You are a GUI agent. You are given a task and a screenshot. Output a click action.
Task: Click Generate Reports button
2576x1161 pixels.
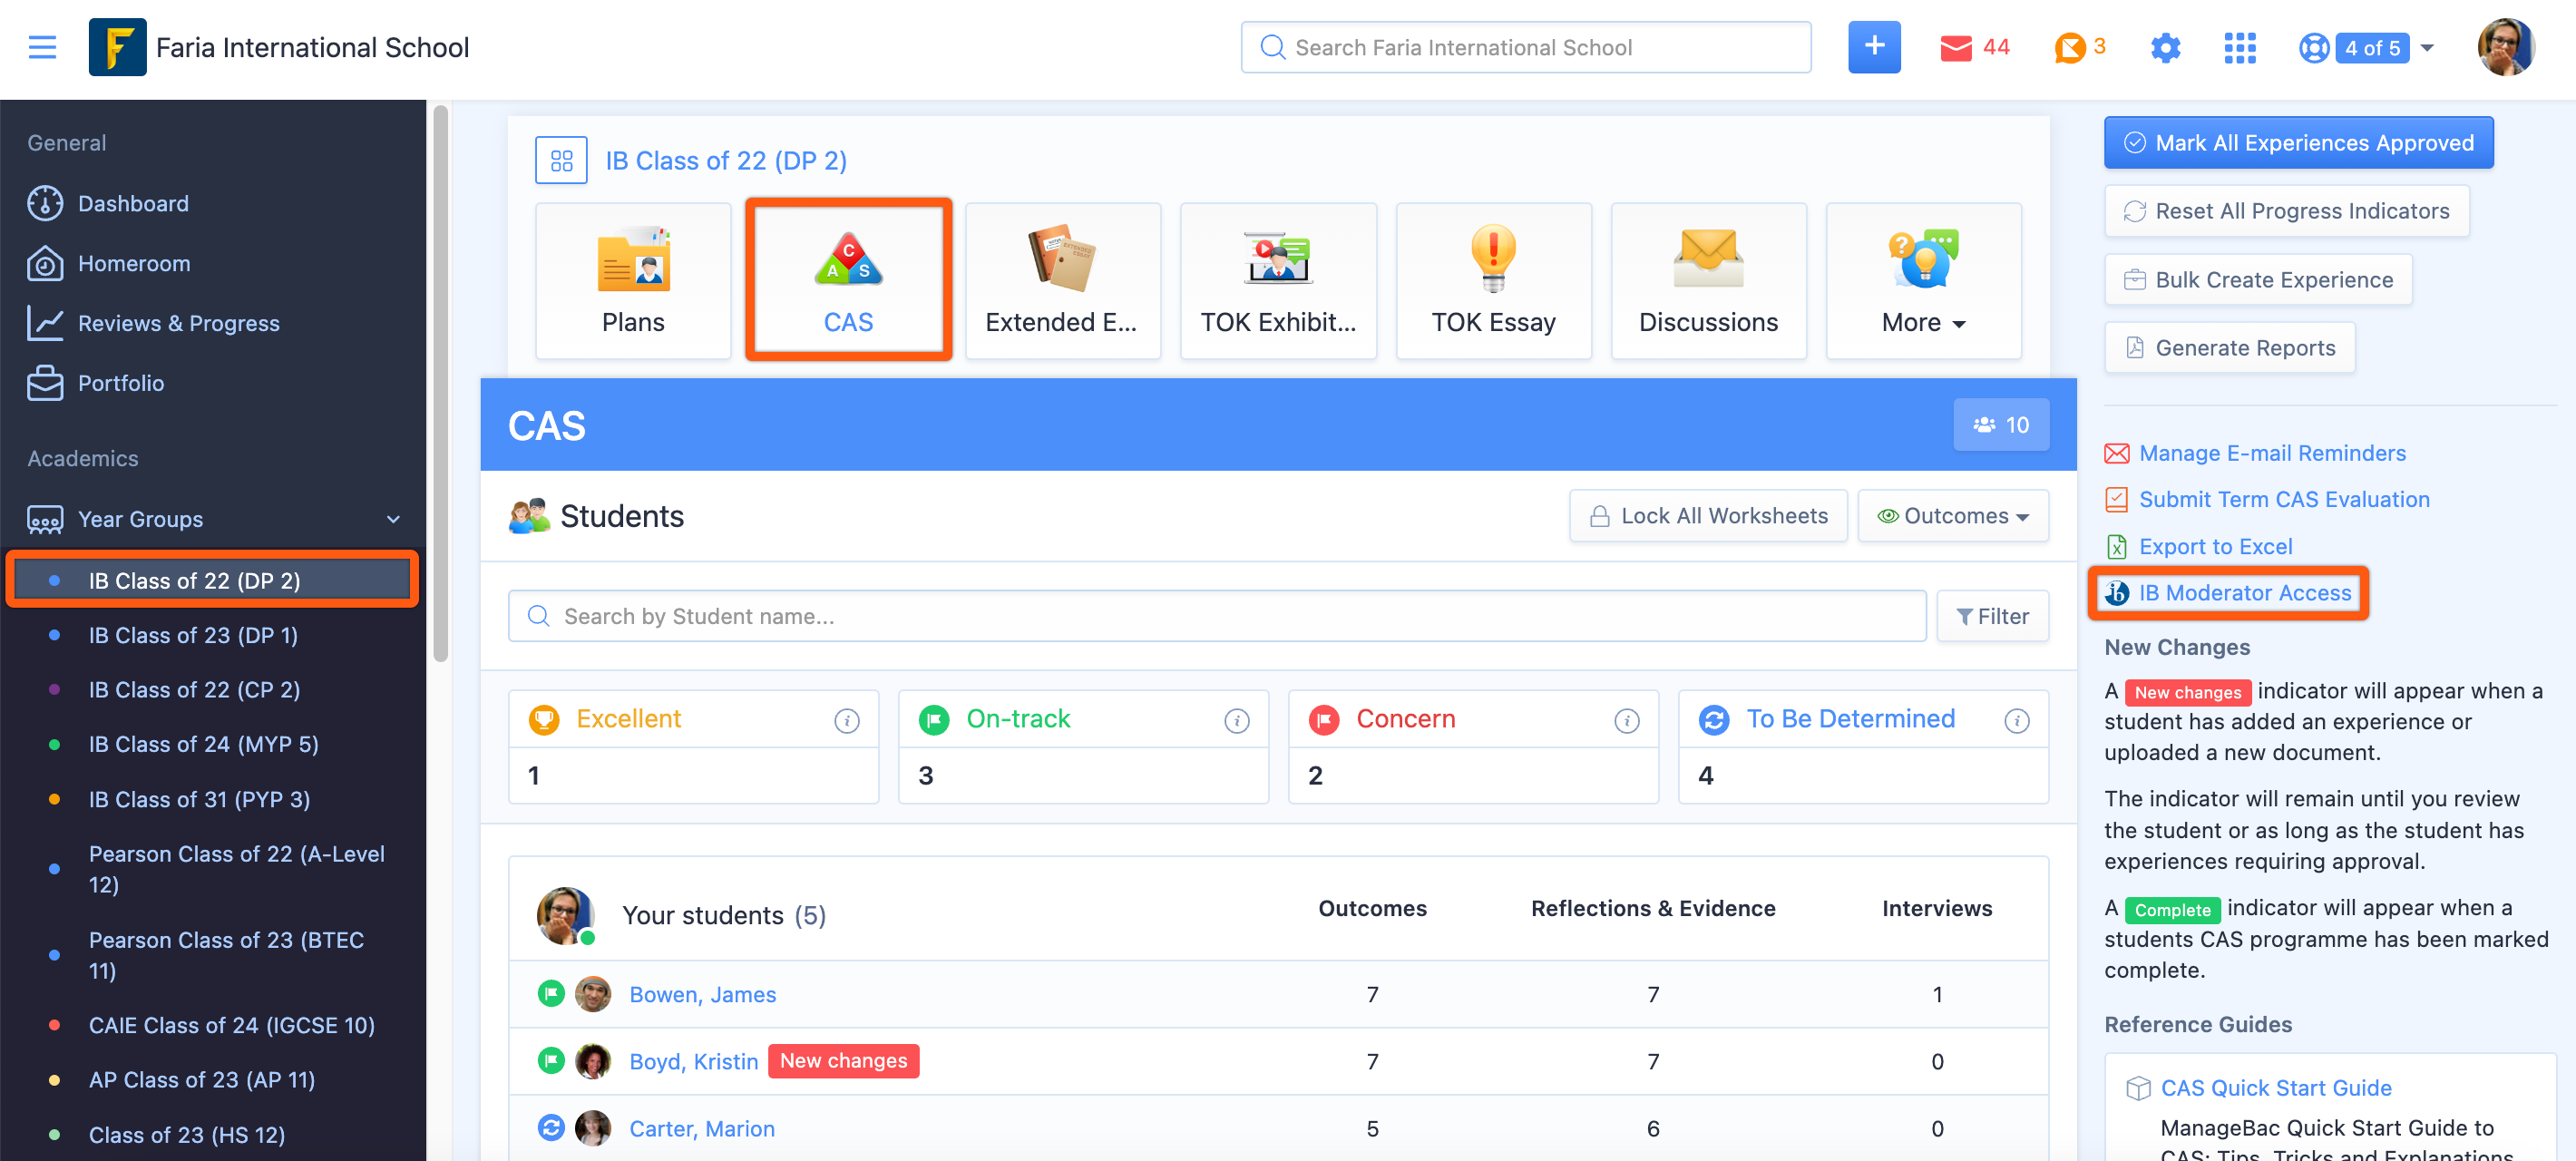pyautogui.click(x=2229, y=348)
